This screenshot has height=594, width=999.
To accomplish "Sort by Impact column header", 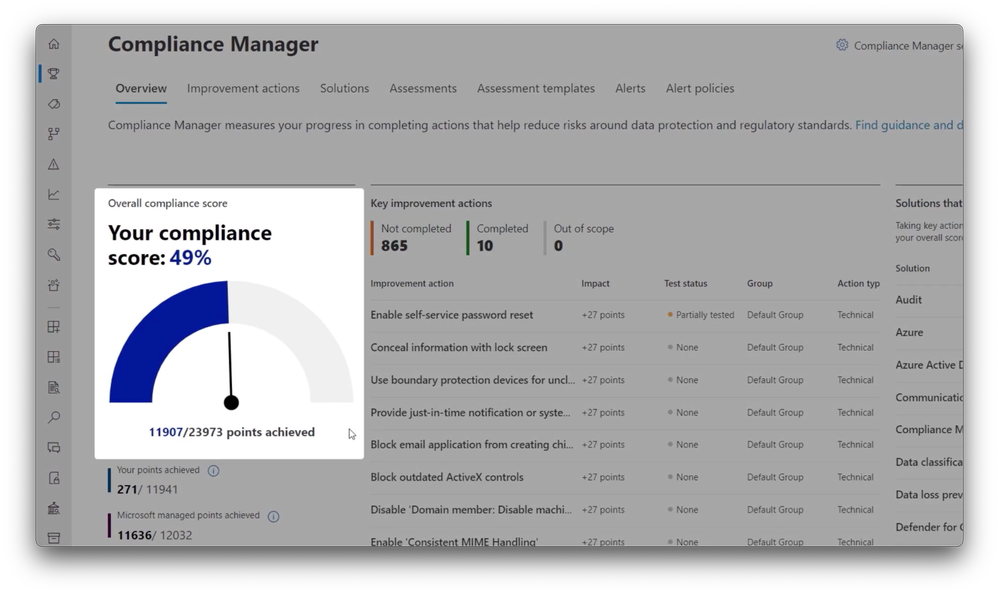I will 595,284.
